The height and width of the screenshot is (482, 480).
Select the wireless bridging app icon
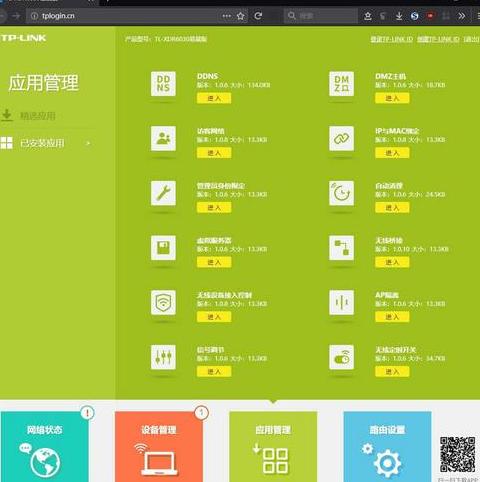[x=341, y=248]
